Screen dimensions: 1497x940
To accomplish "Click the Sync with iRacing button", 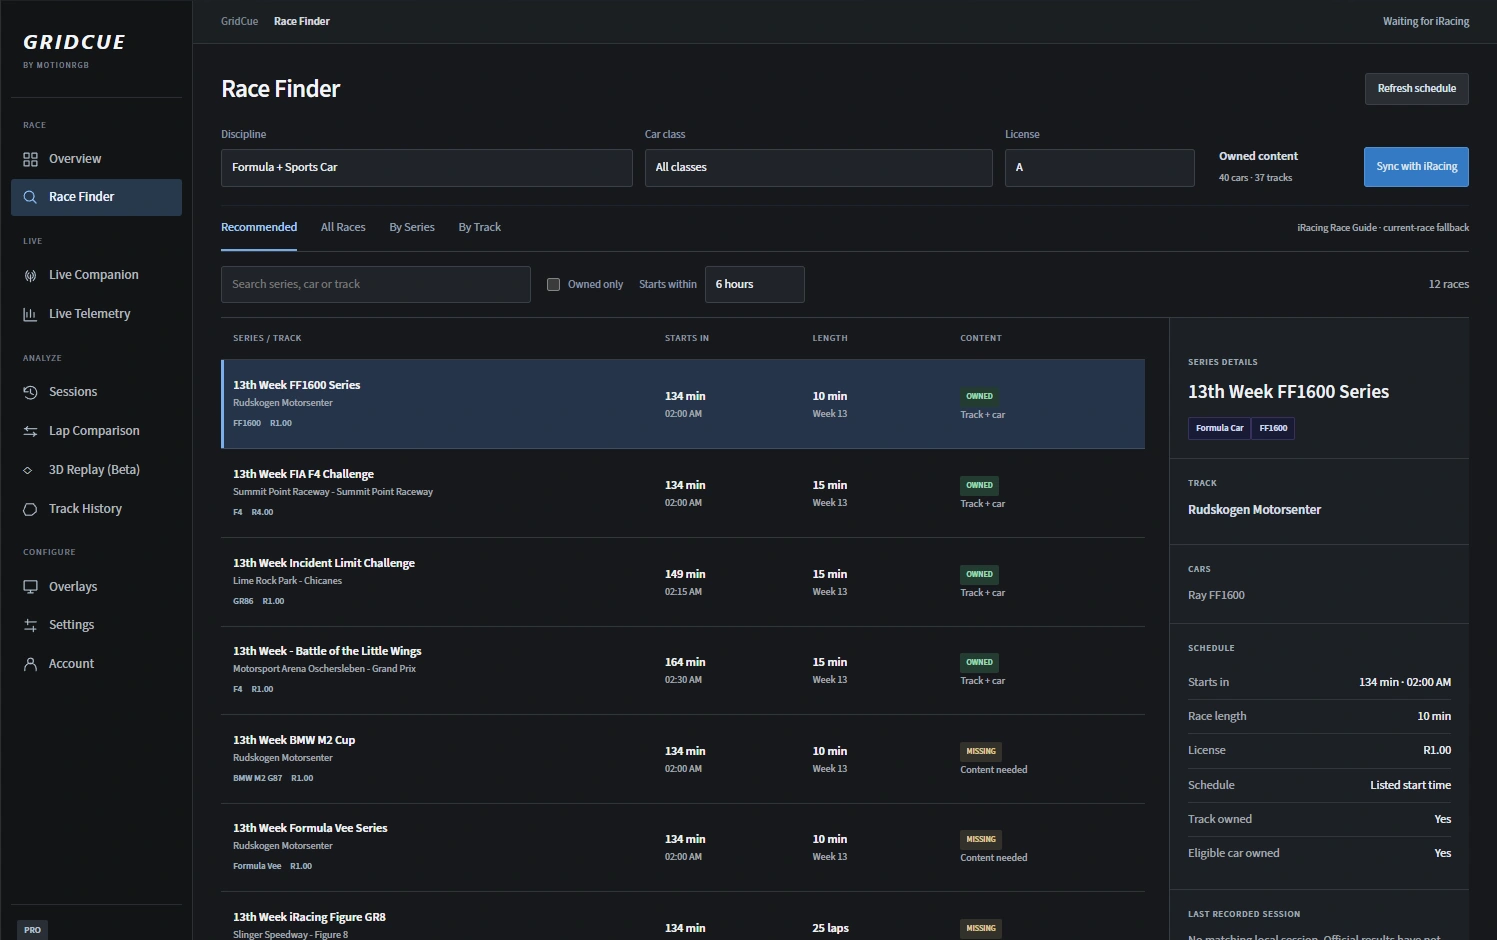I will (1416, 167).
